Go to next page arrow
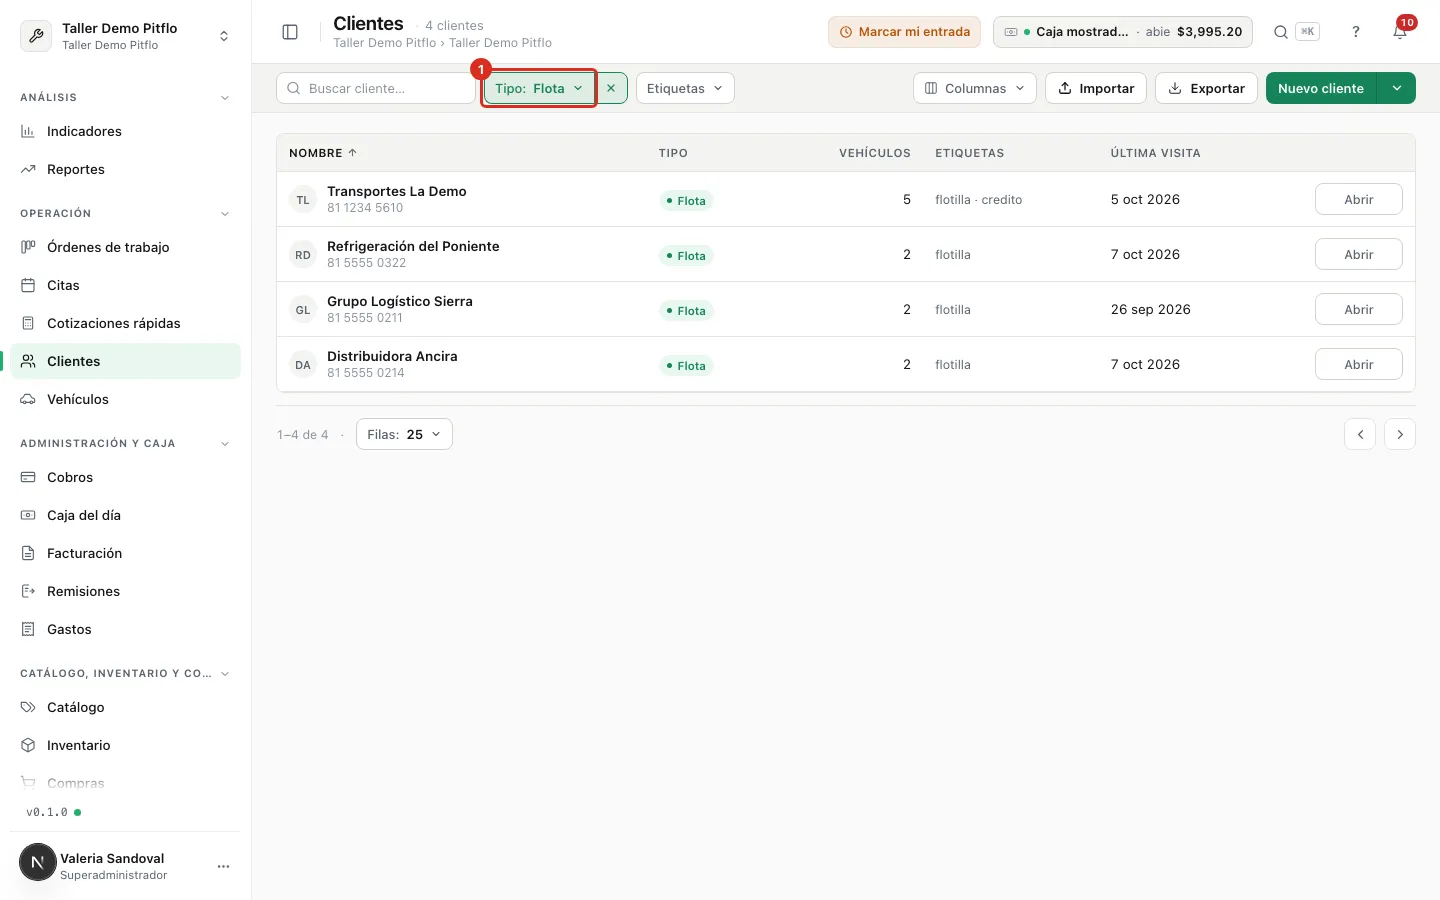The height and width of the screenshot is (900, 1440). 1400,434
